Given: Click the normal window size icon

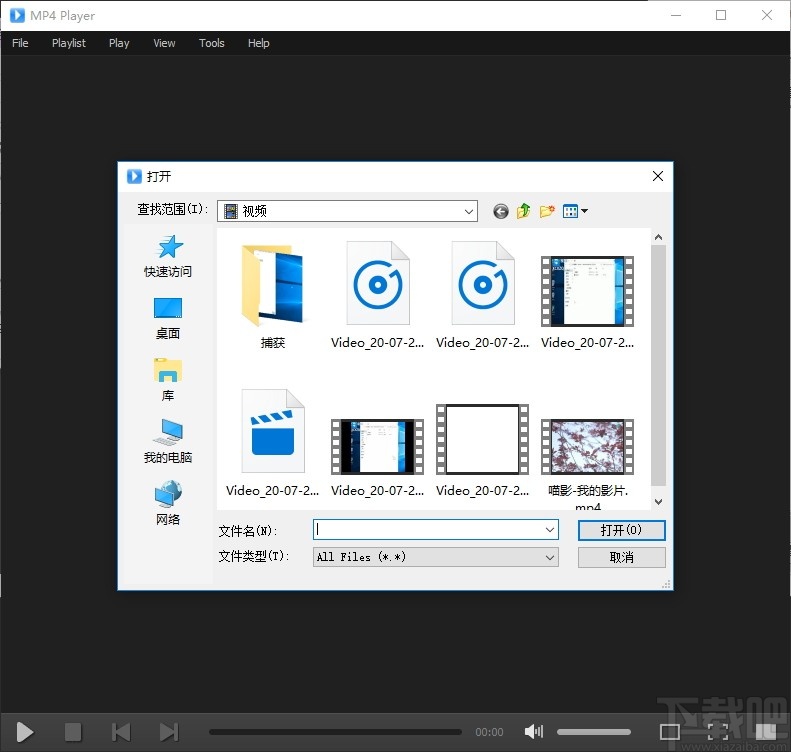Looking at the screenshot, I should tap(670, 731).
